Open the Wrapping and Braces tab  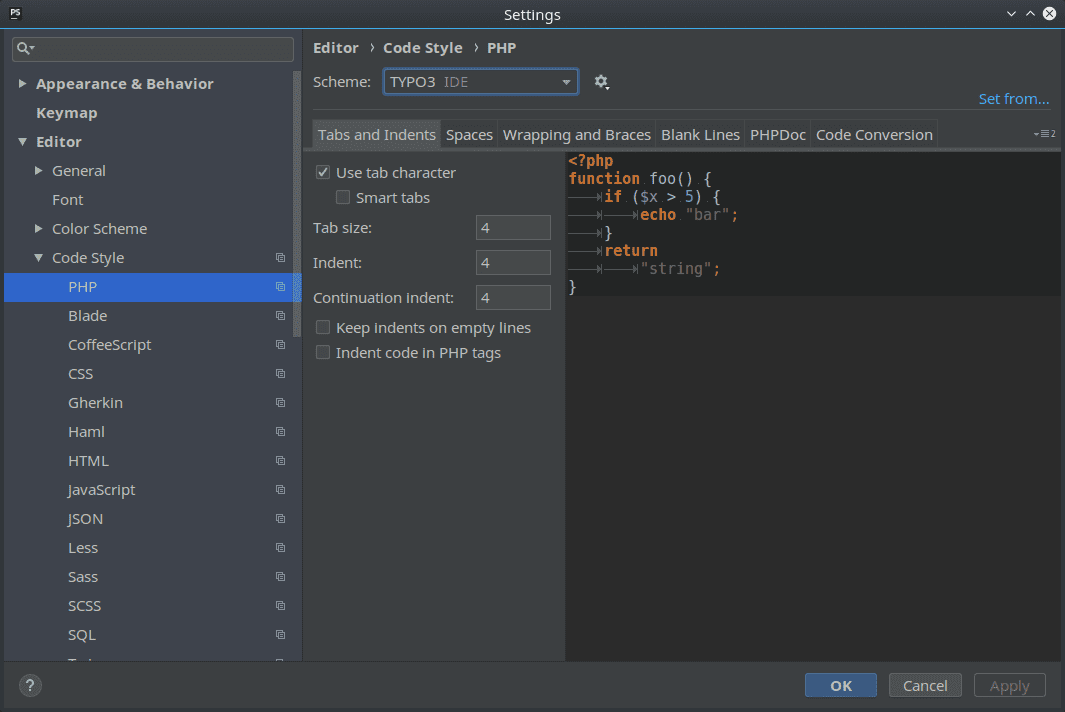577,135
